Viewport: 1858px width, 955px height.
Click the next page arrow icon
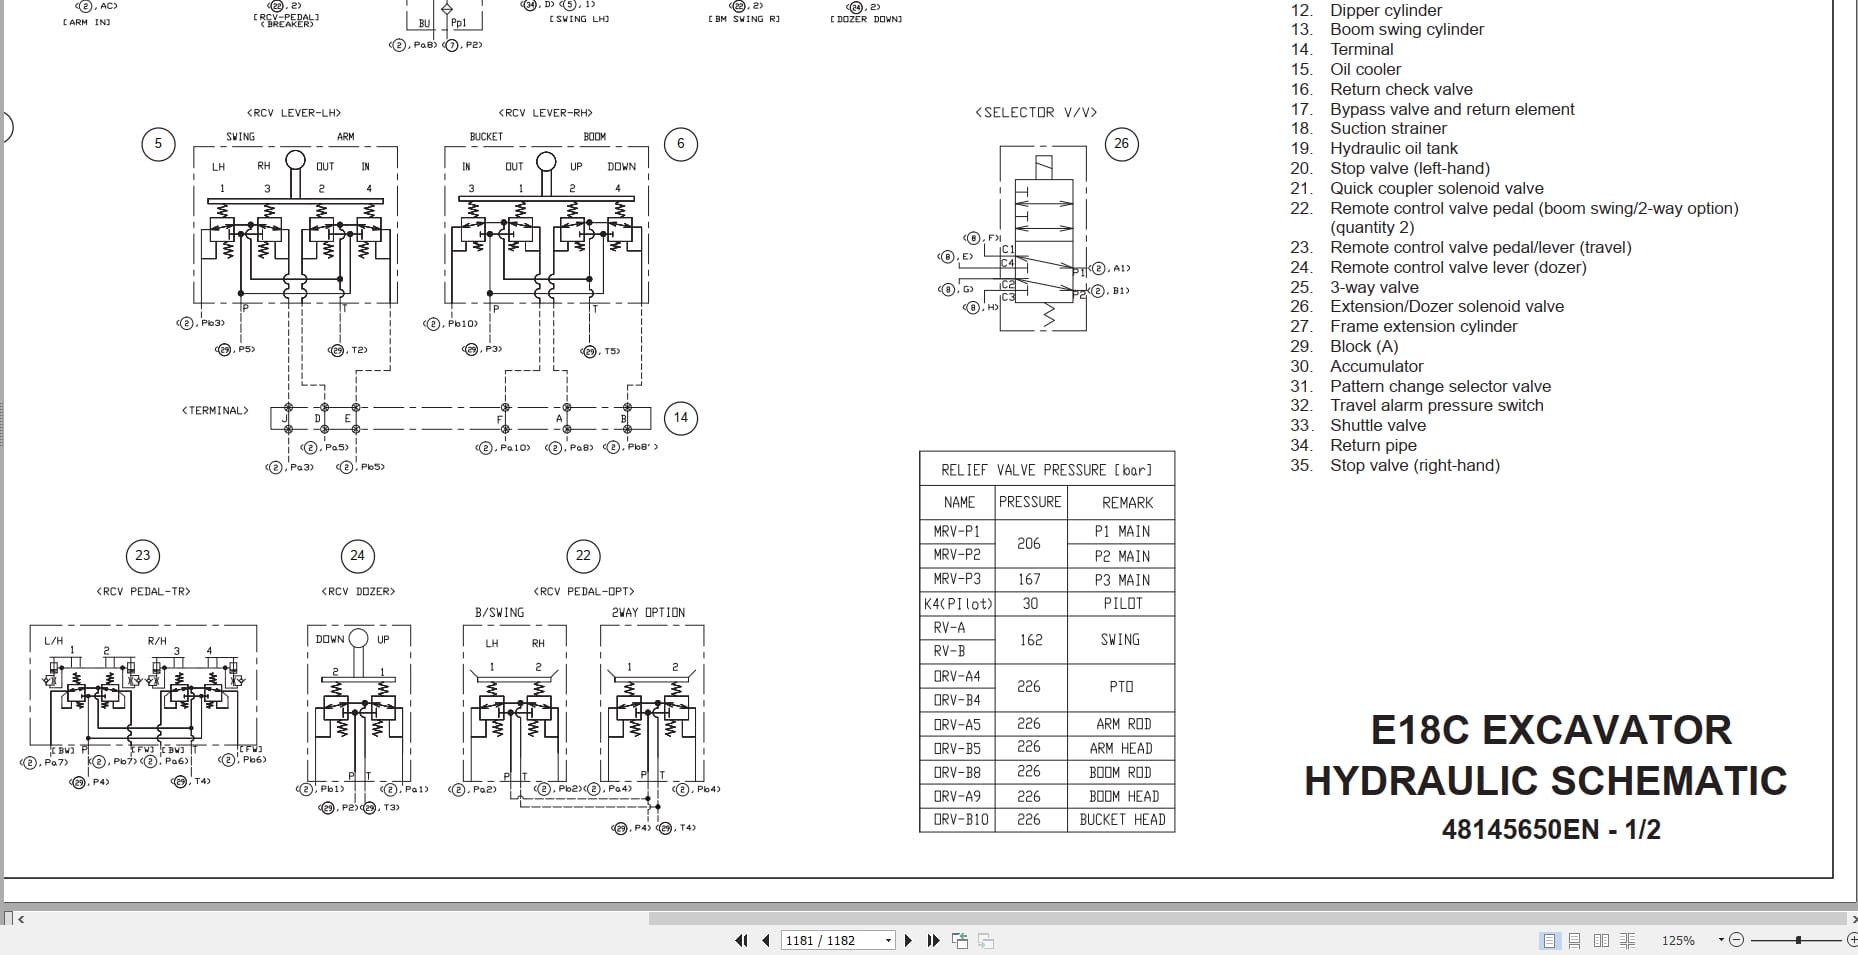click(908, 940)
